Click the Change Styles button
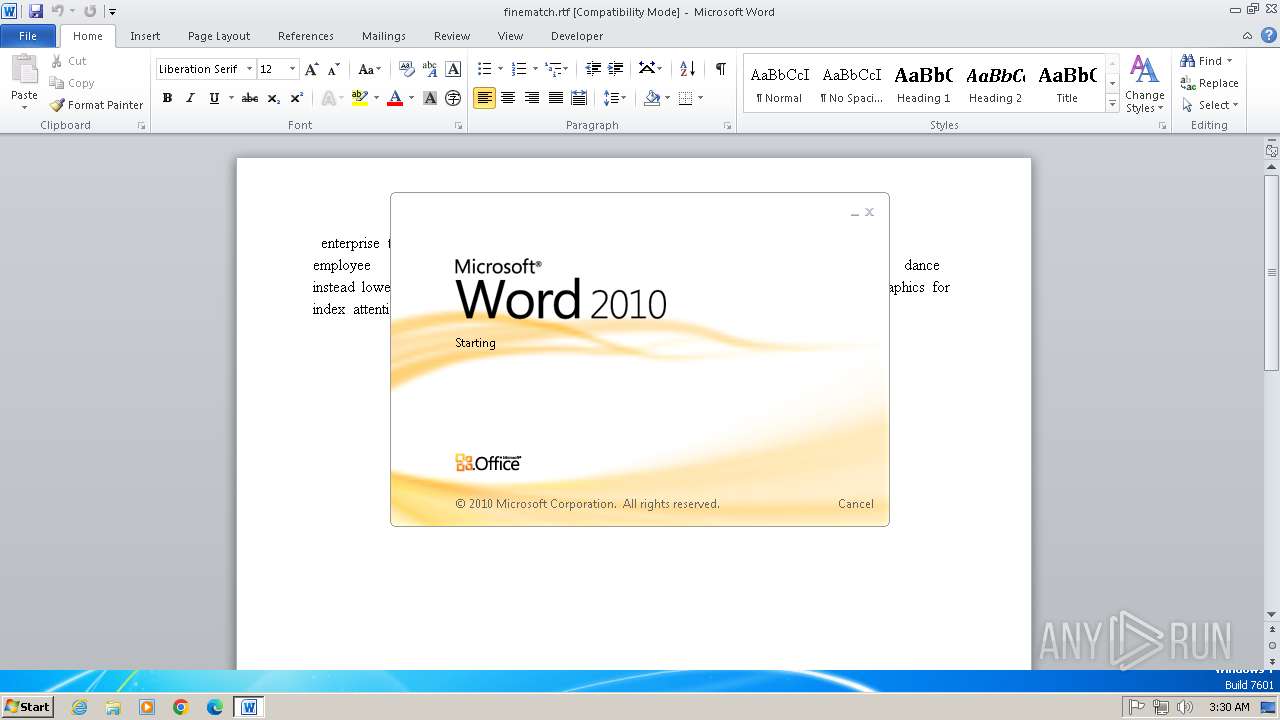Screen dimensions: 1280x720 pyautogui.click(x=1144, y=85)
